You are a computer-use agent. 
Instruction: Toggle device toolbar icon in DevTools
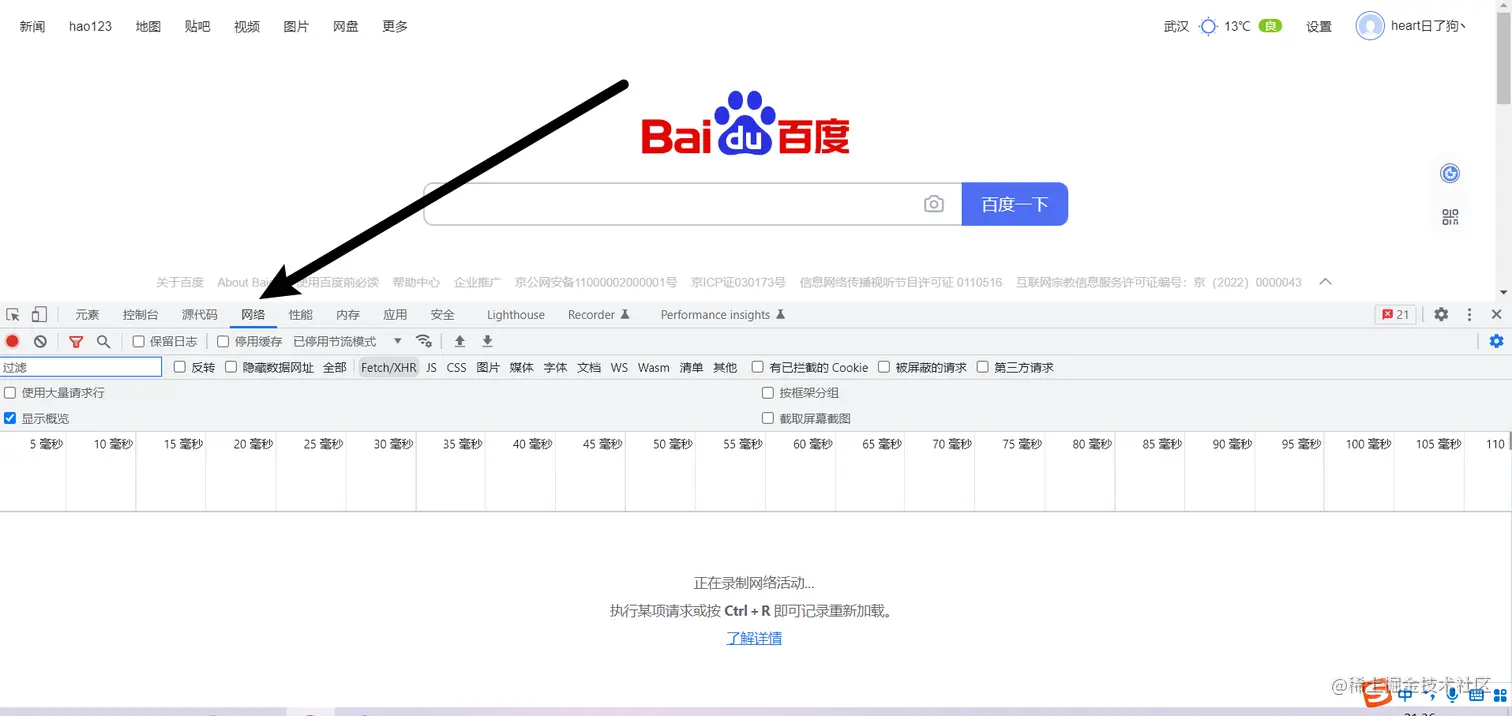tap(39, 314)
